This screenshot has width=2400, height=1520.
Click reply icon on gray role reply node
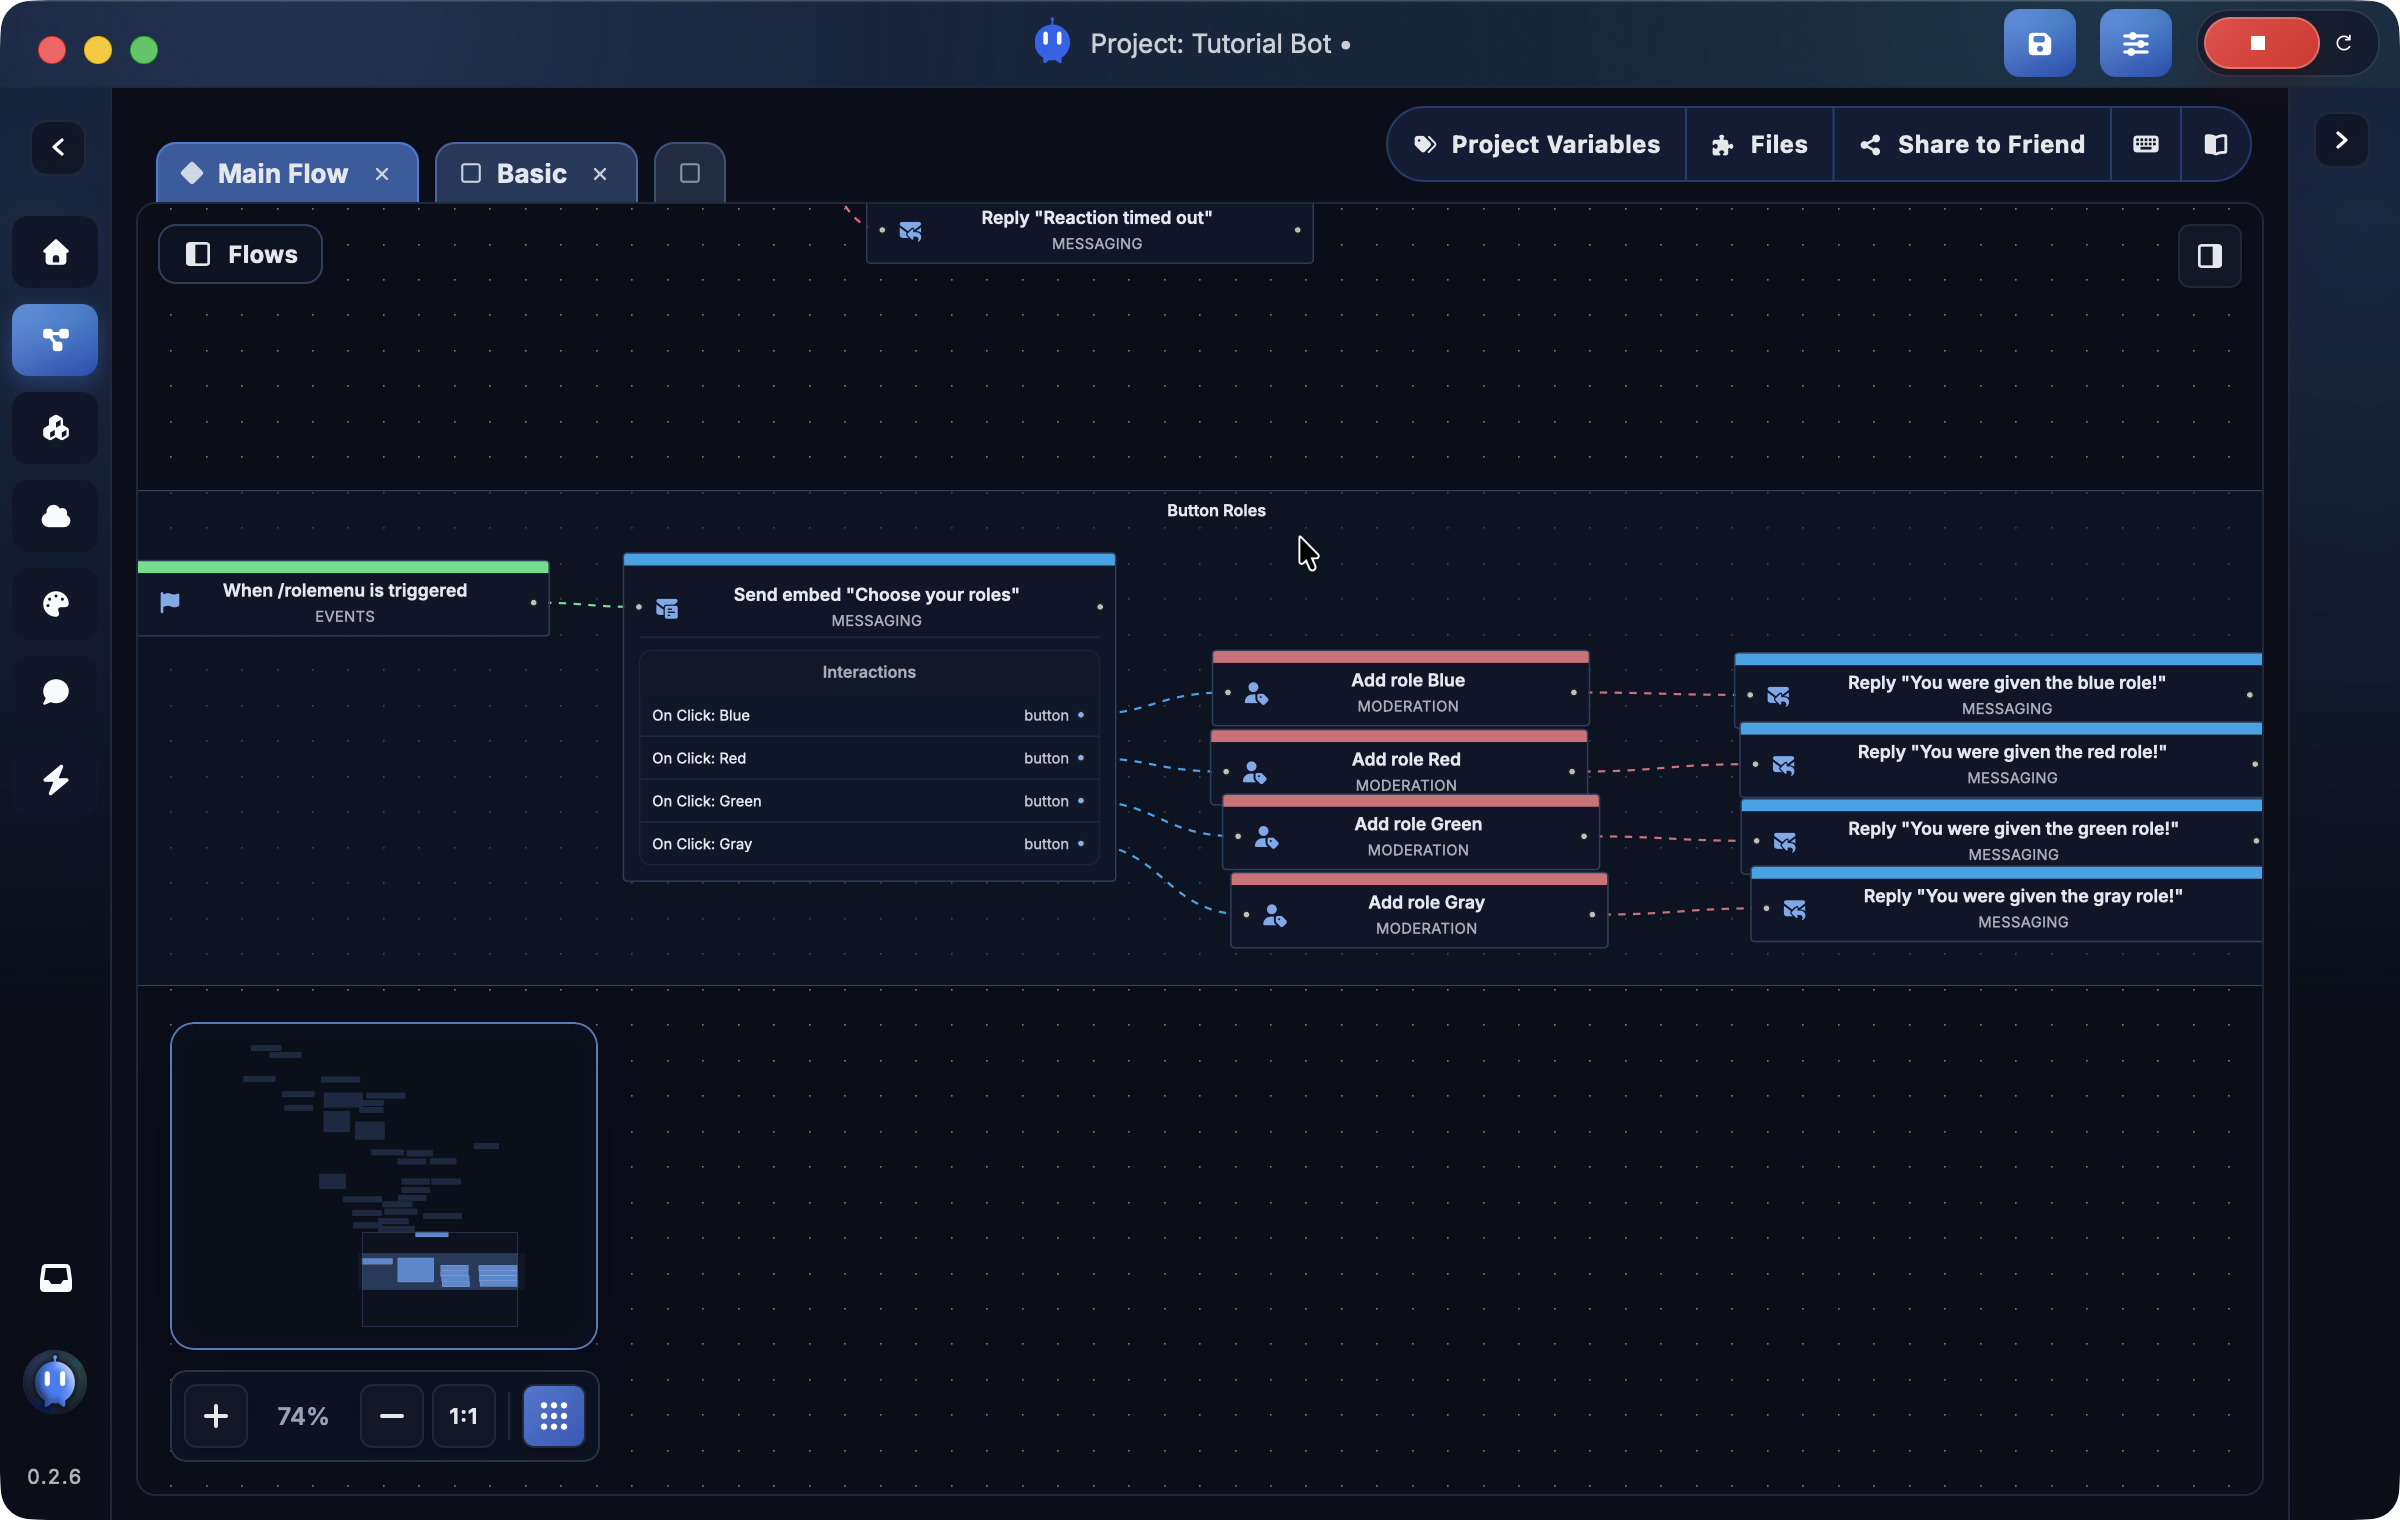1795,910
